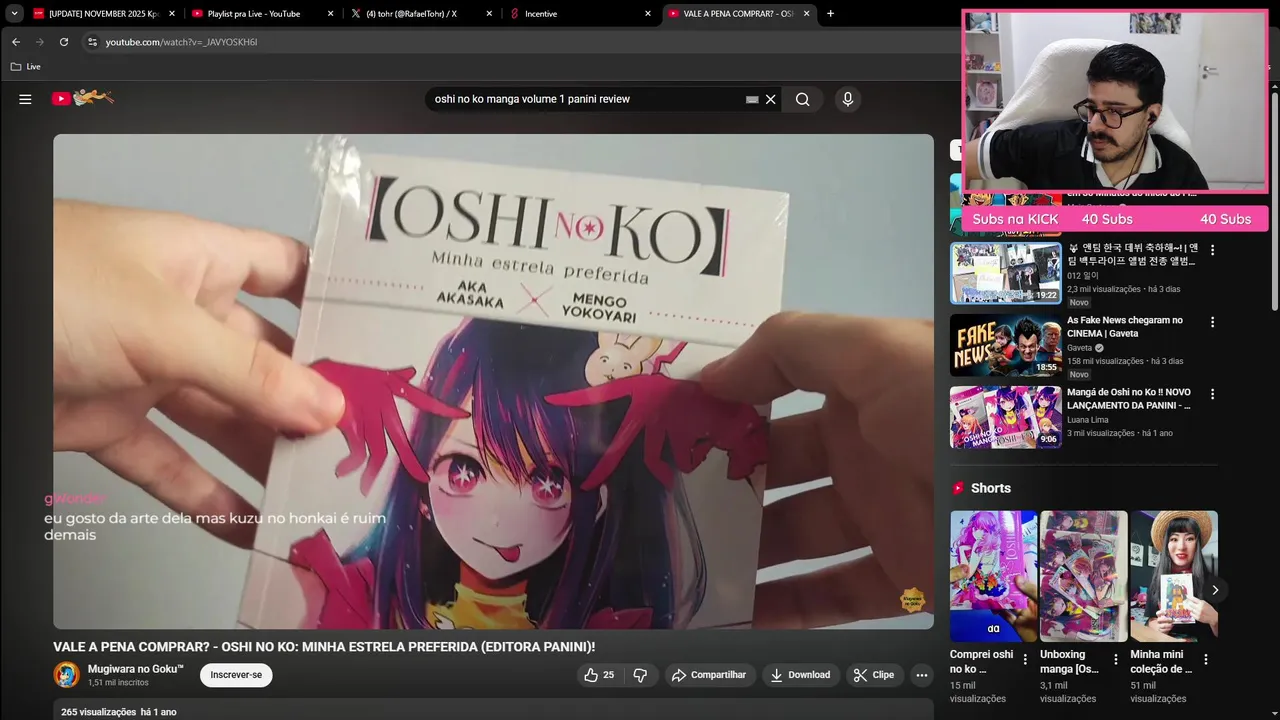Go back in browser history

pyautogui.click(x=16, y=42)
